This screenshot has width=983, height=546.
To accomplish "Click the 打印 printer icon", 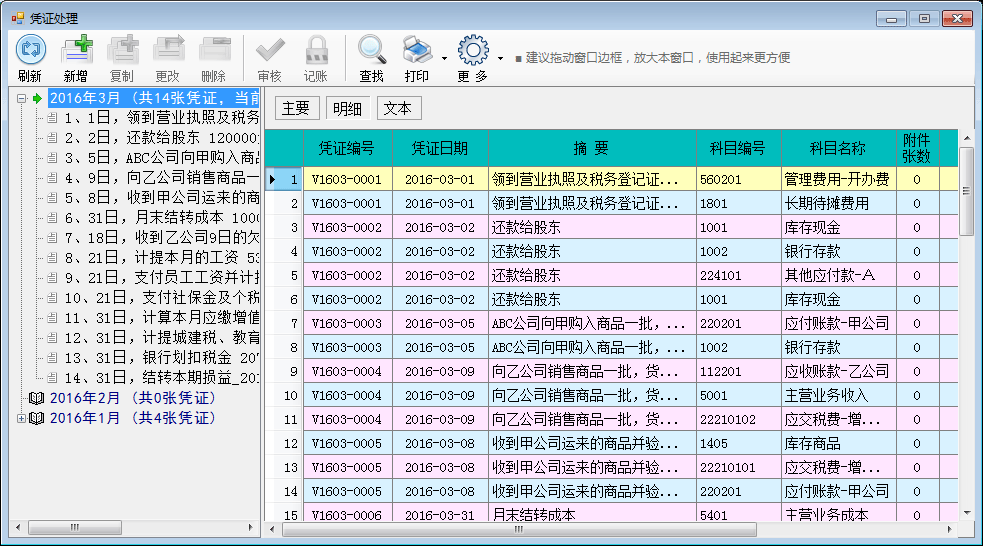I will (x=417, y=50).
